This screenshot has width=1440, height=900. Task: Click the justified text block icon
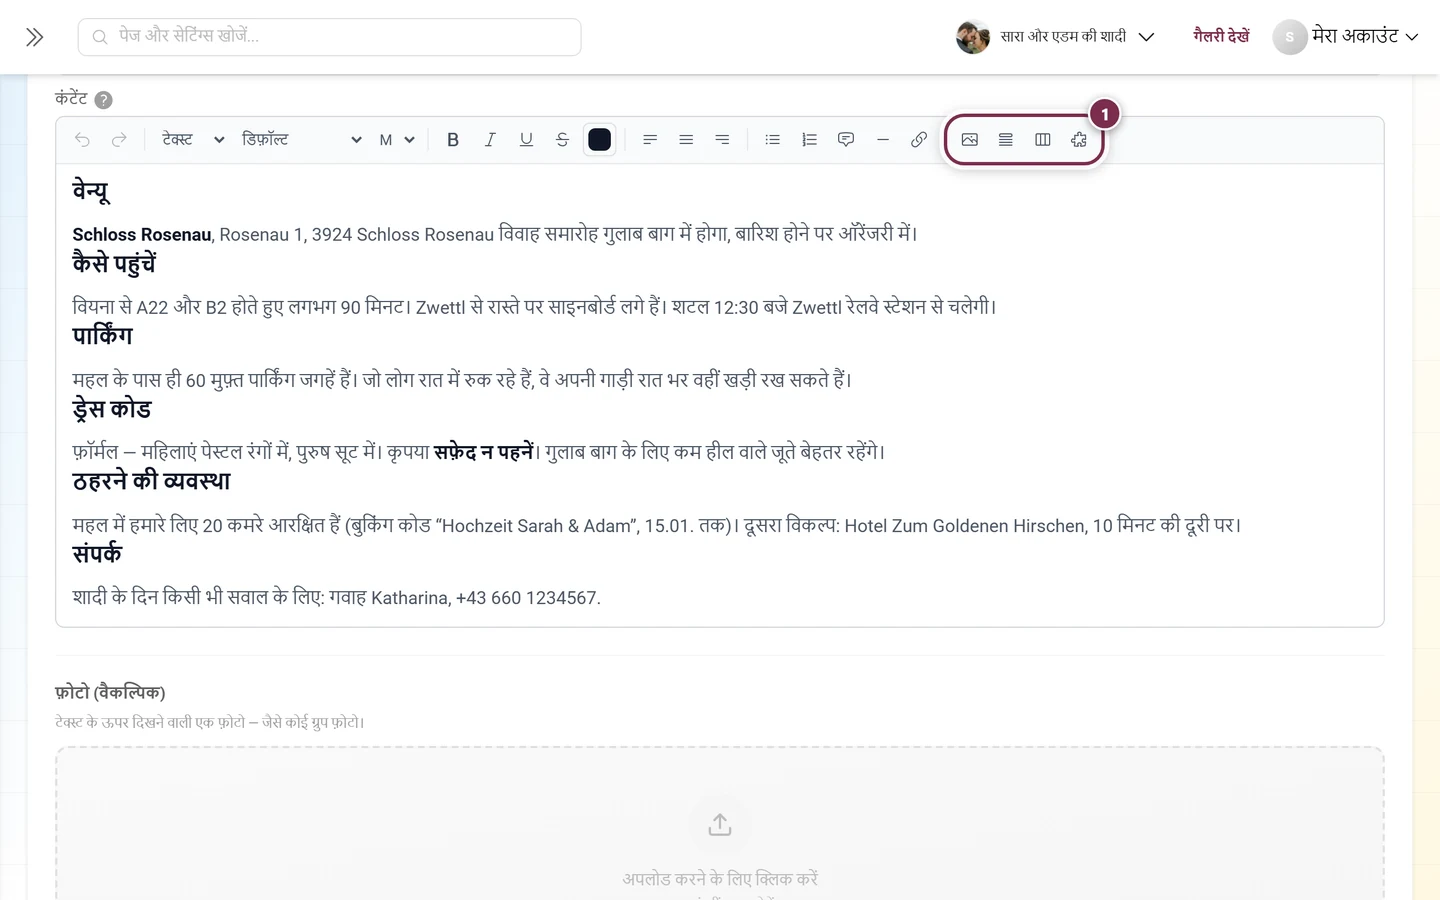pos(1006,140)
